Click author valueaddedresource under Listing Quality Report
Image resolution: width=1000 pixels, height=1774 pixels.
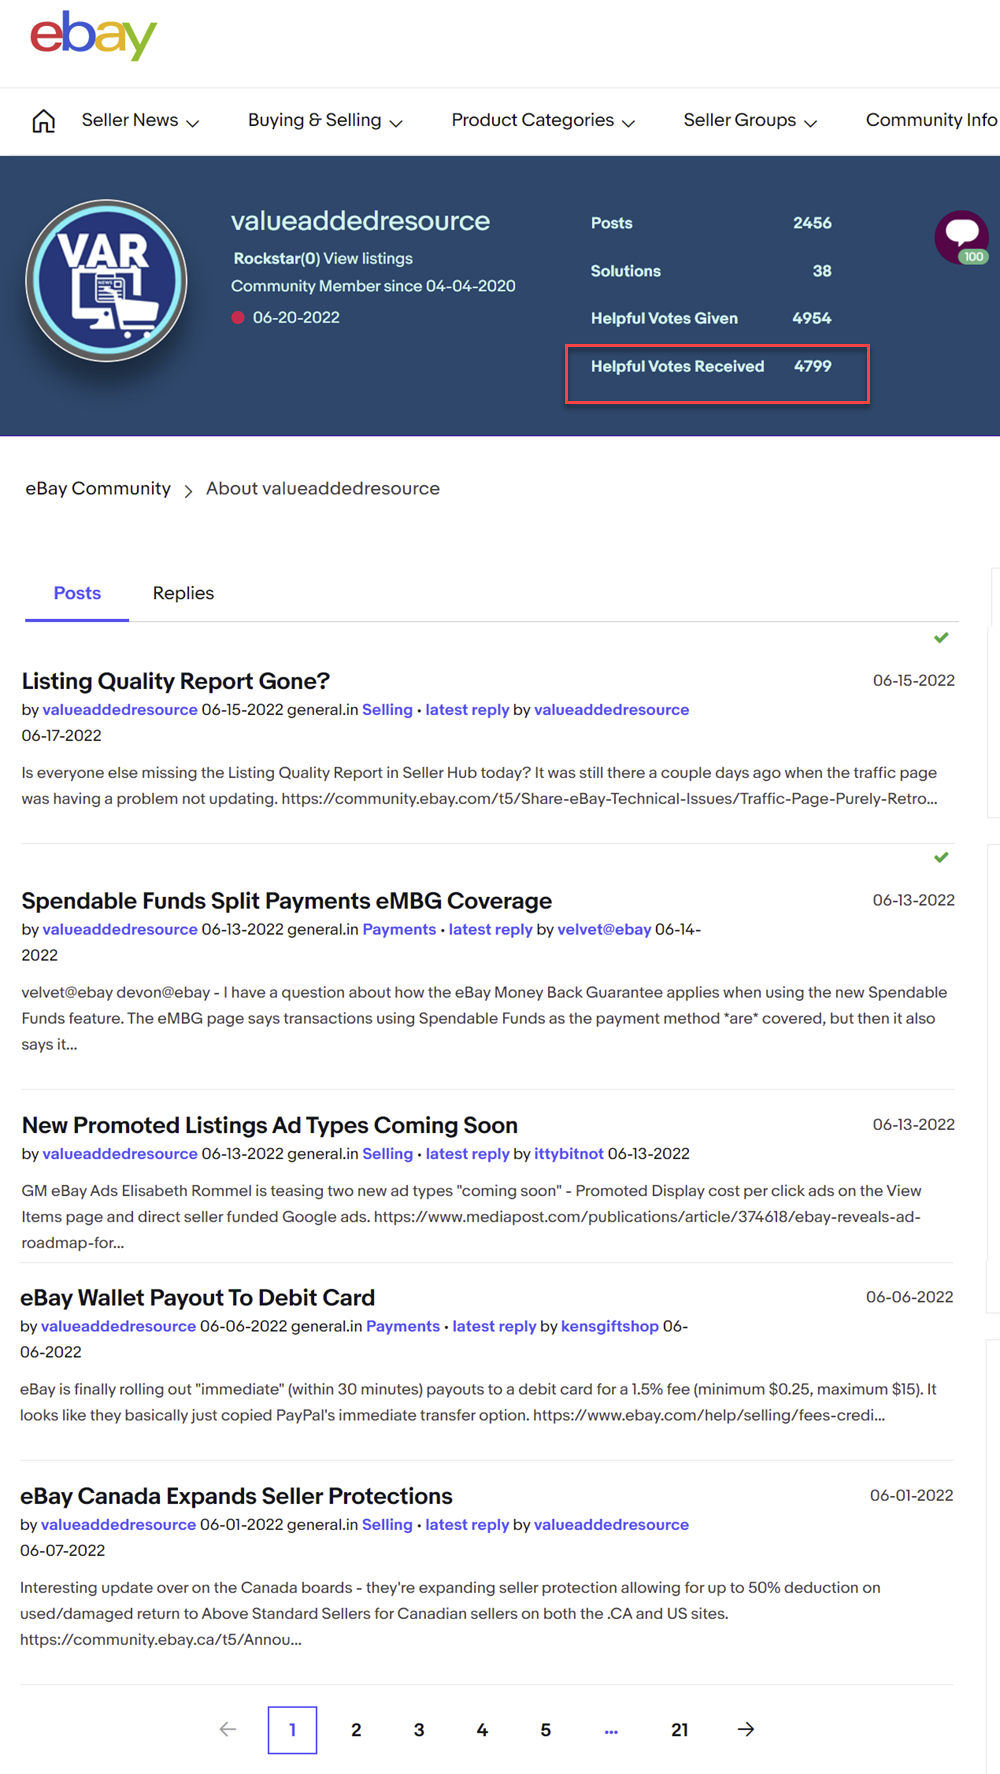[120, 710]
